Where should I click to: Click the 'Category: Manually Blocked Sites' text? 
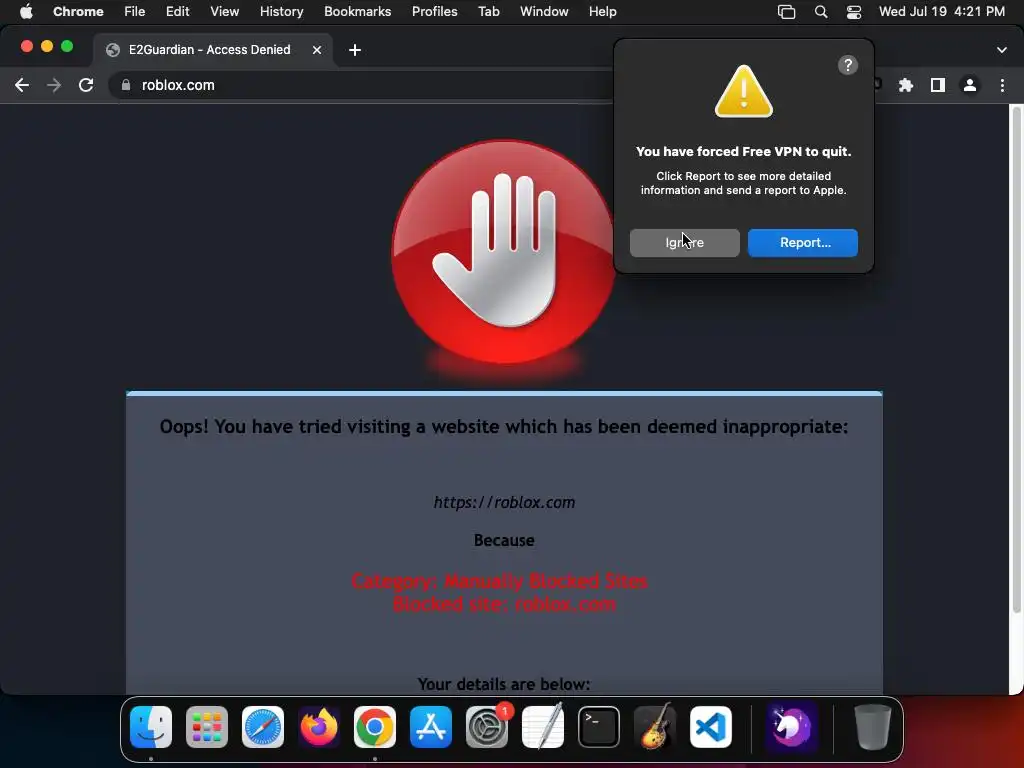pos(500,581)
